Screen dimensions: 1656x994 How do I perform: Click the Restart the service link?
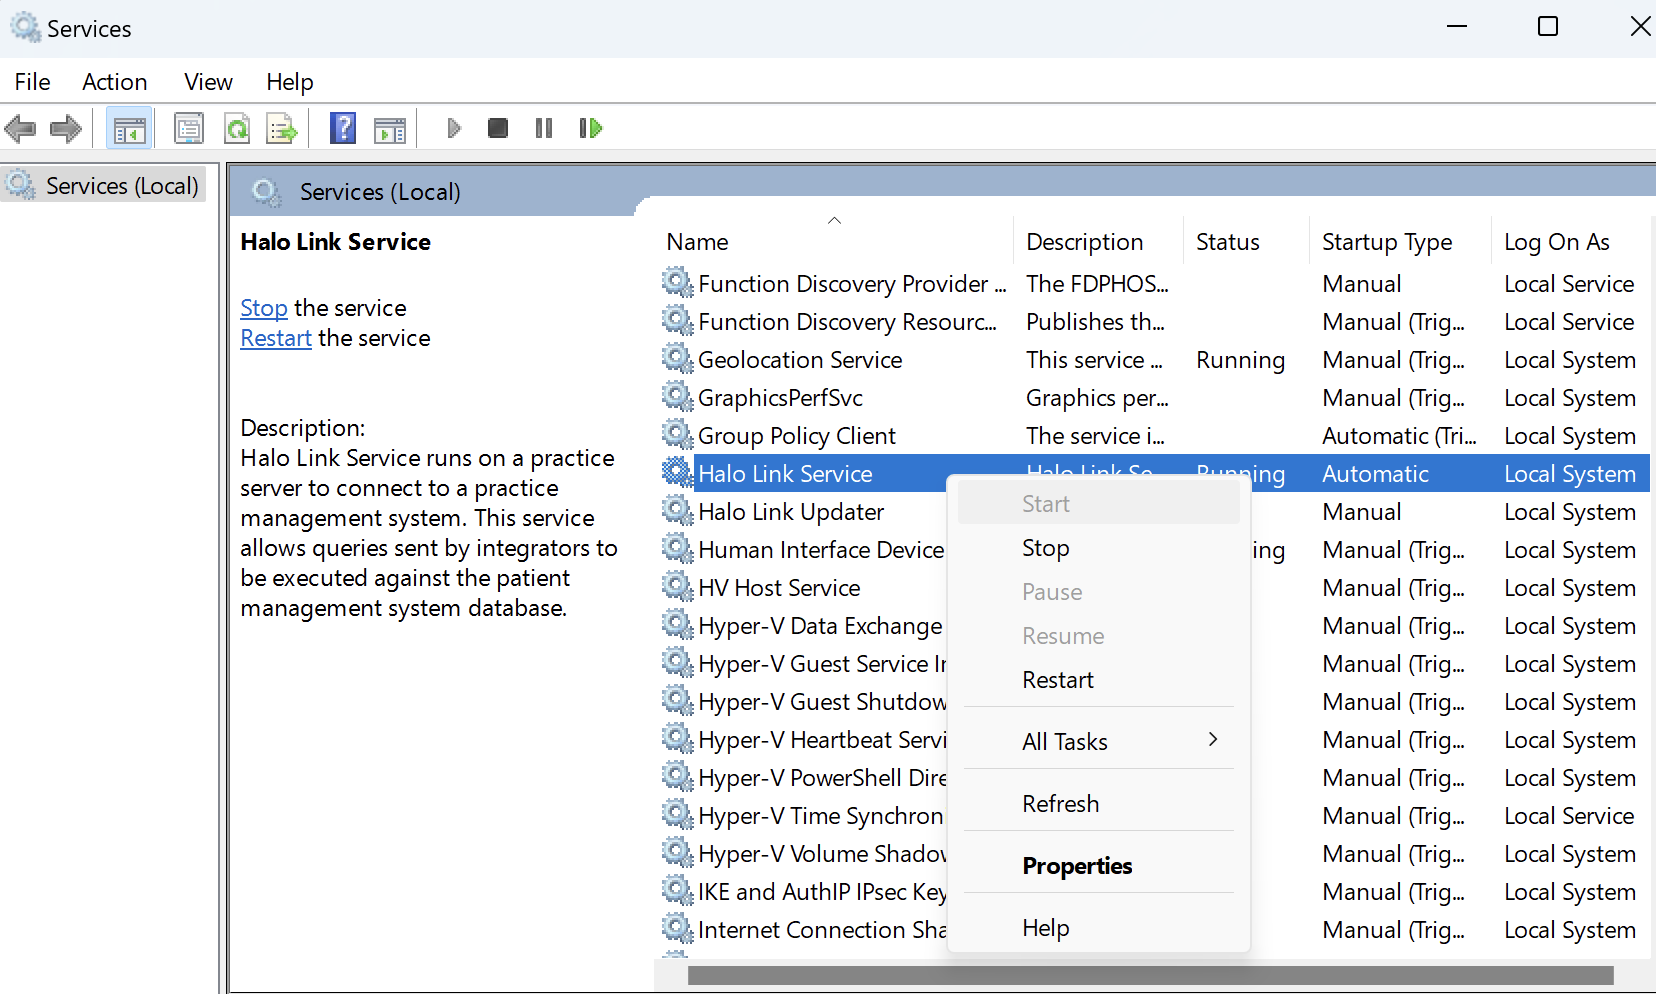point(276,338)
